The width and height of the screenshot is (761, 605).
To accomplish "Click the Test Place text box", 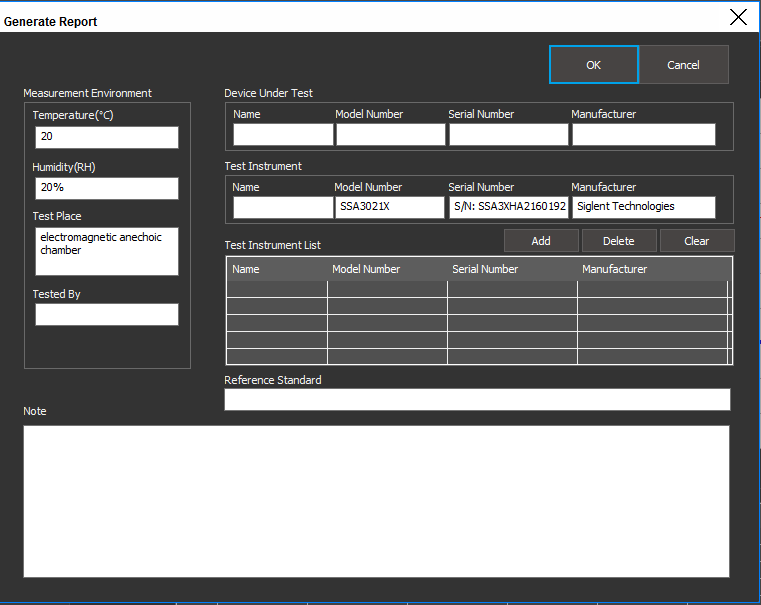I will pos(107,251).
